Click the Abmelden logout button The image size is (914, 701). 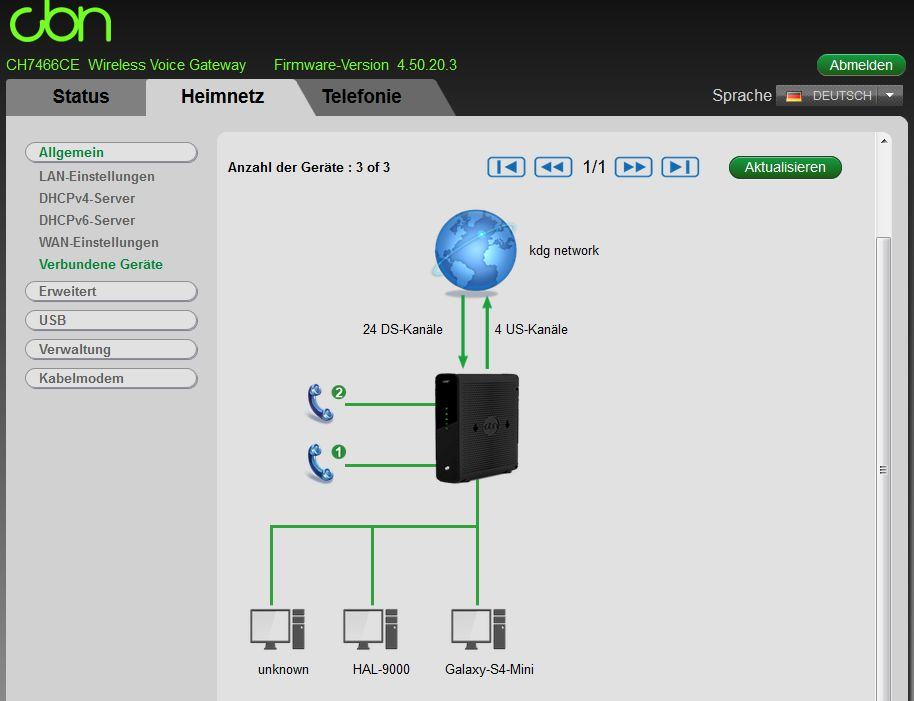coord(861,65)
